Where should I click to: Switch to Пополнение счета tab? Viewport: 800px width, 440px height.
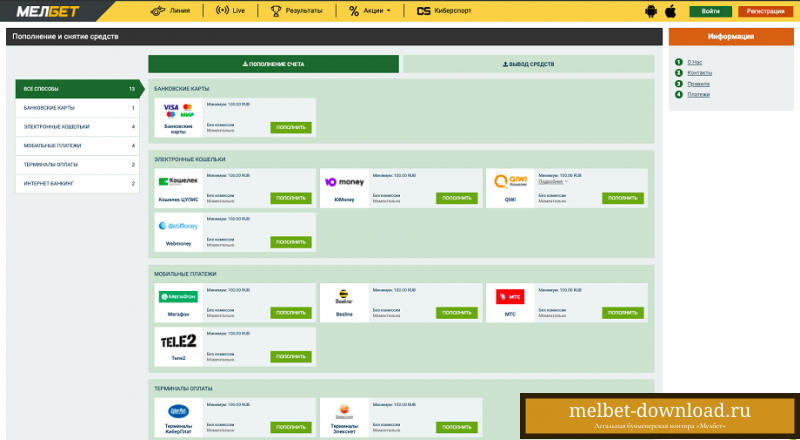coord(273,64)
